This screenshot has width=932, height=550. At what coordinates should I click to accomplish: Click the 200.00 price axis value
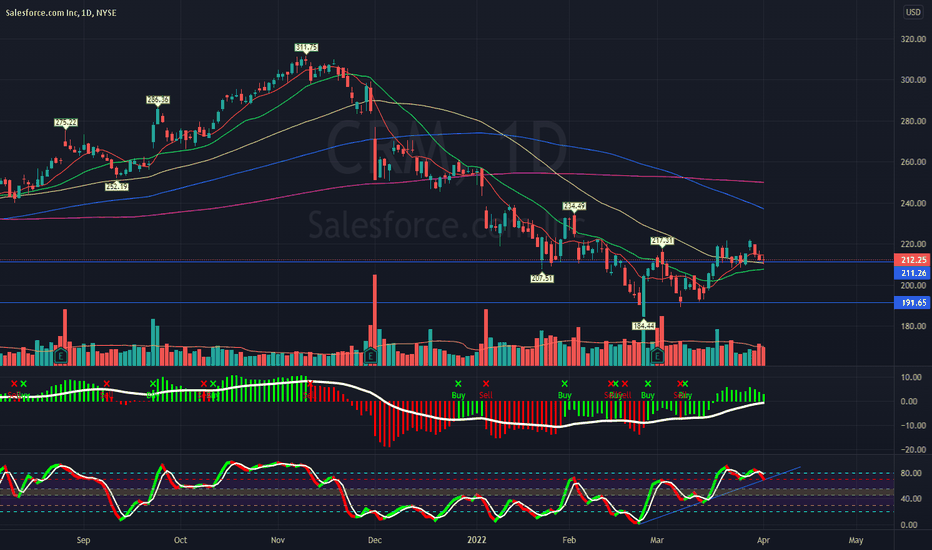tap(914, 285)
